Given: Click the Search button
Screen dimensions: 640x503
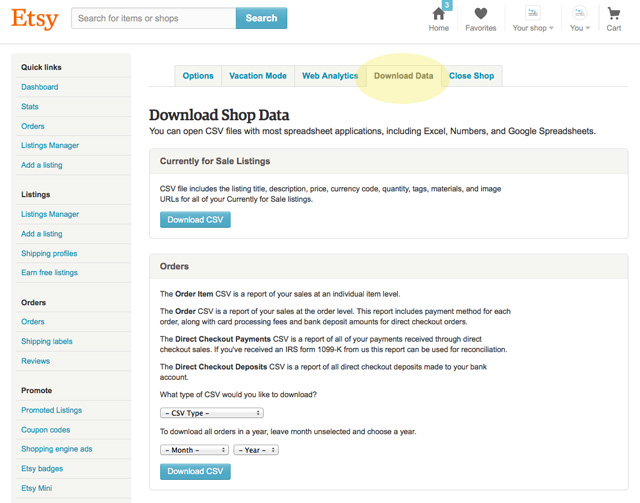Looking at the screenshot, I should pos(261,18).
